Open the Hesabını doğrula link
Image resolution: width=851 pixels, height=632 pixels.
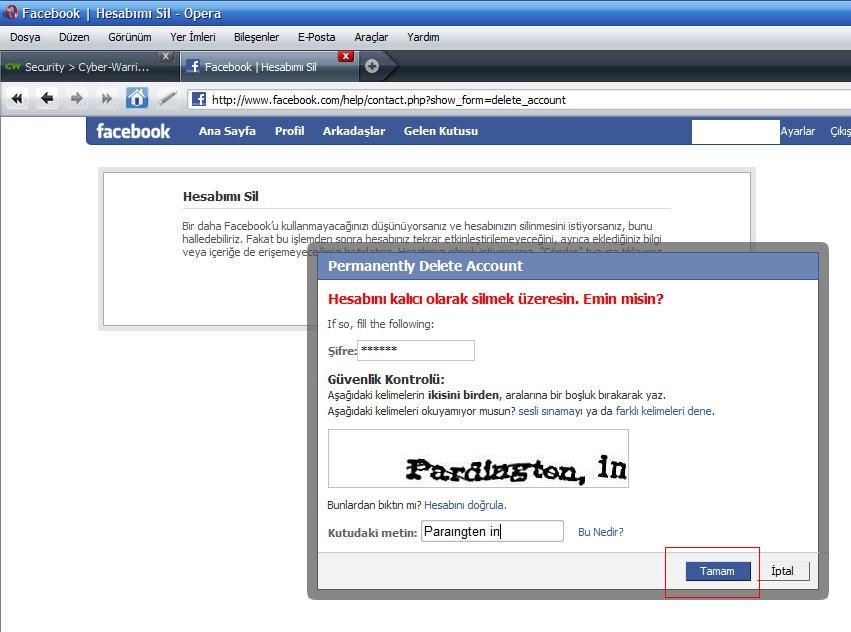pos(464,505)
